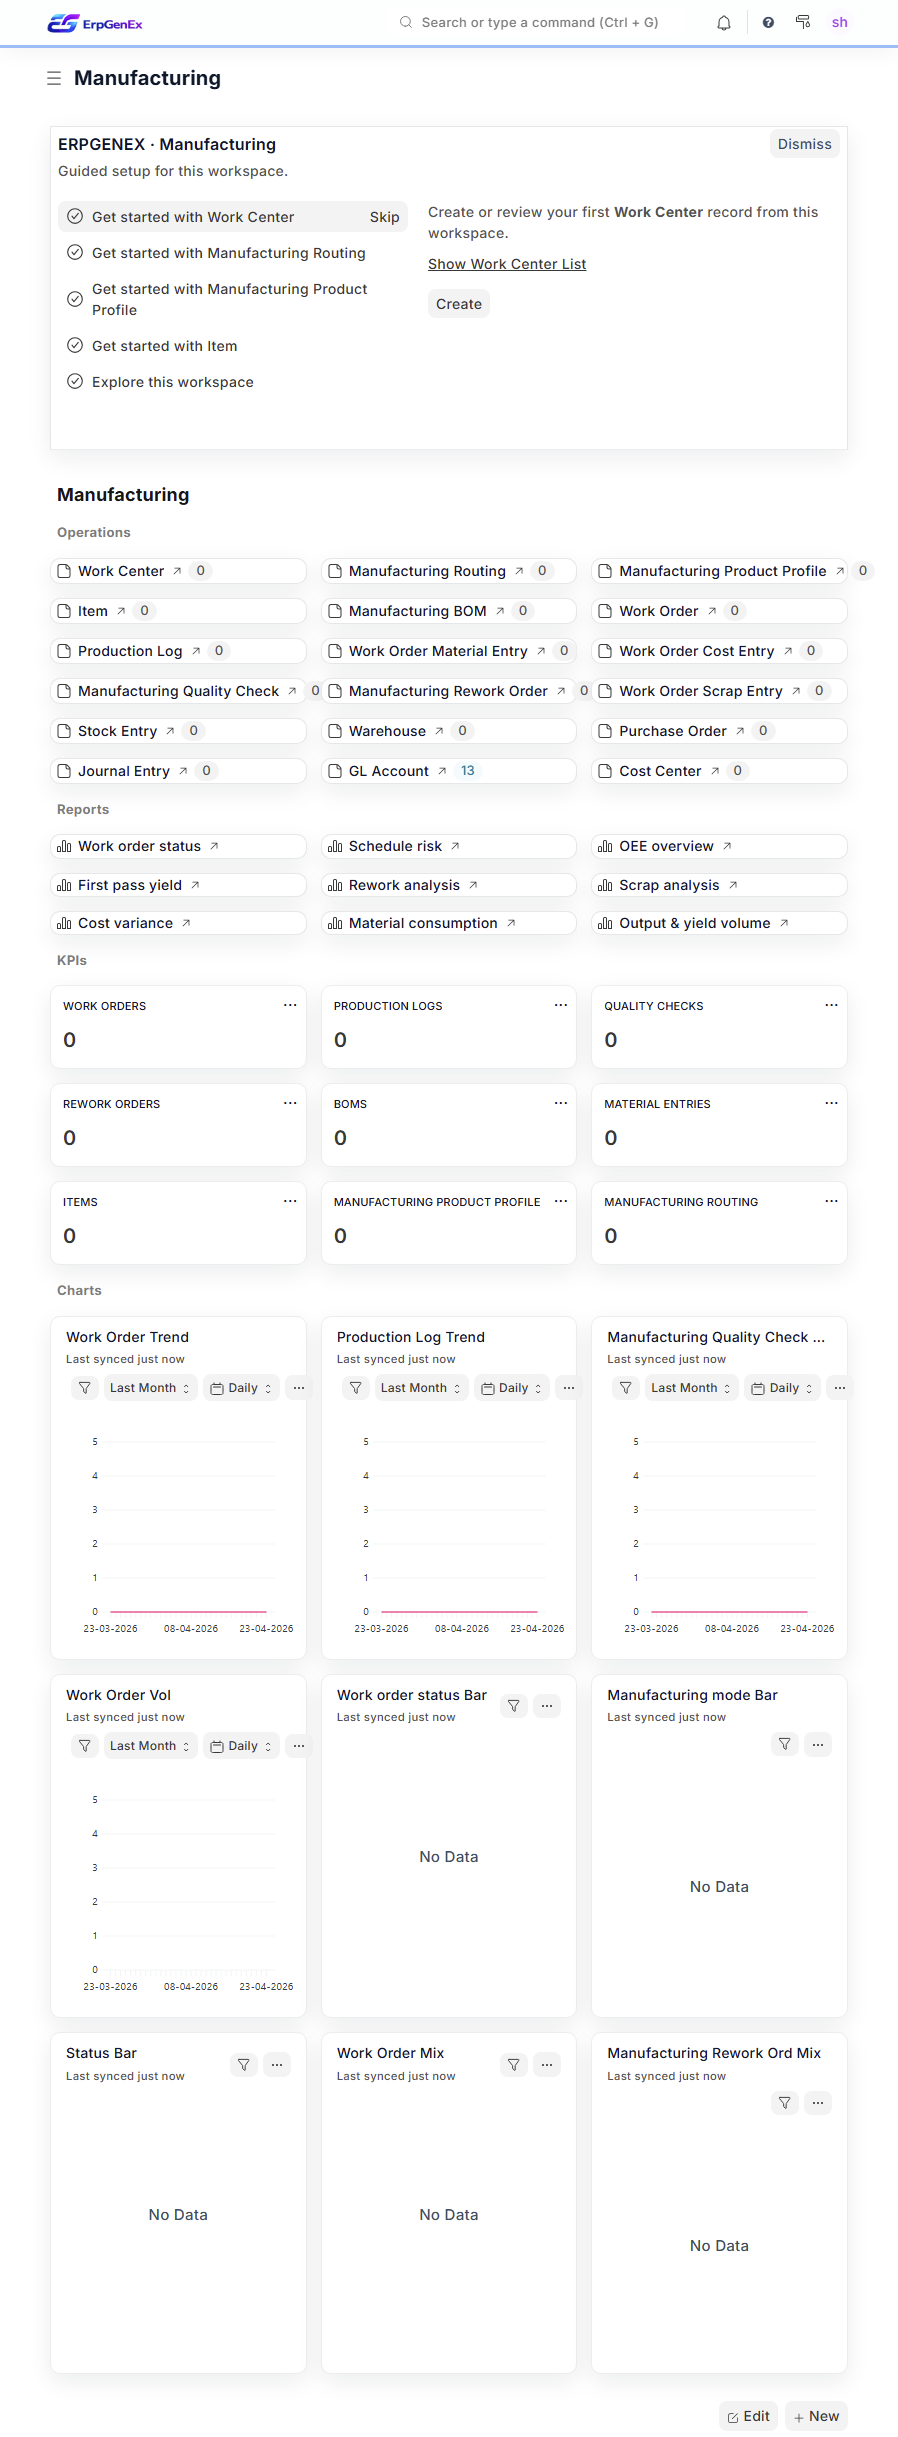Check Get started with Manufacturing Routing step
Viewport: 898px width, 2437px height.
coord(75,252)
